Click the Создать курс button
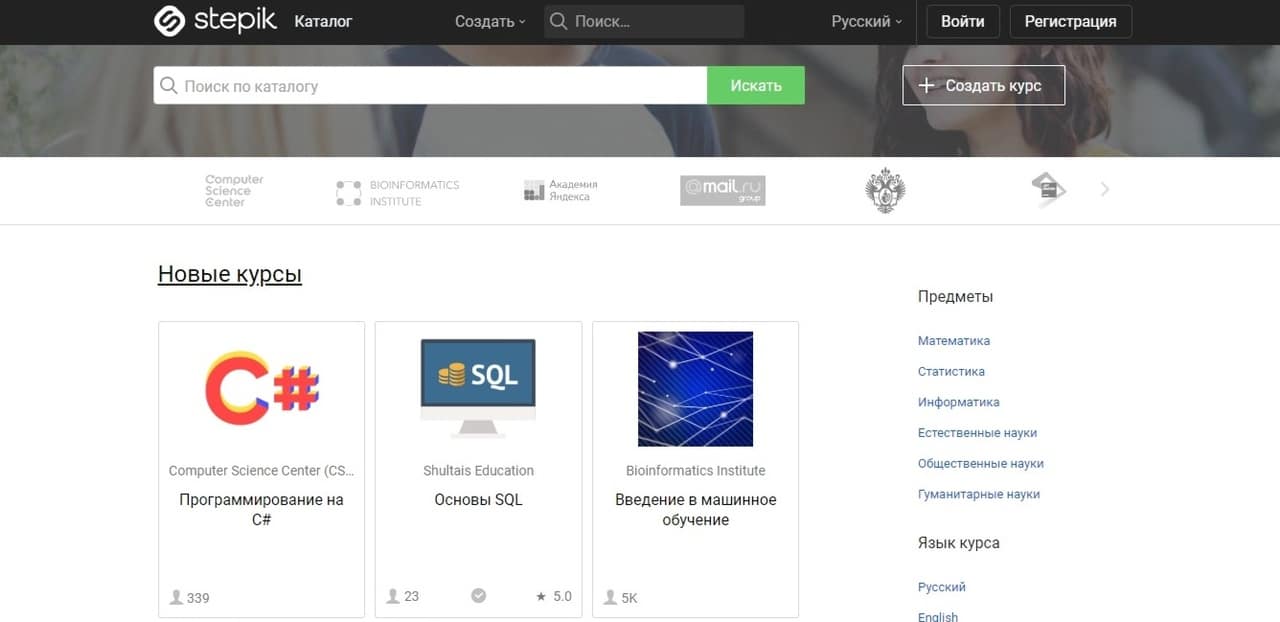 tap(983, 86)
